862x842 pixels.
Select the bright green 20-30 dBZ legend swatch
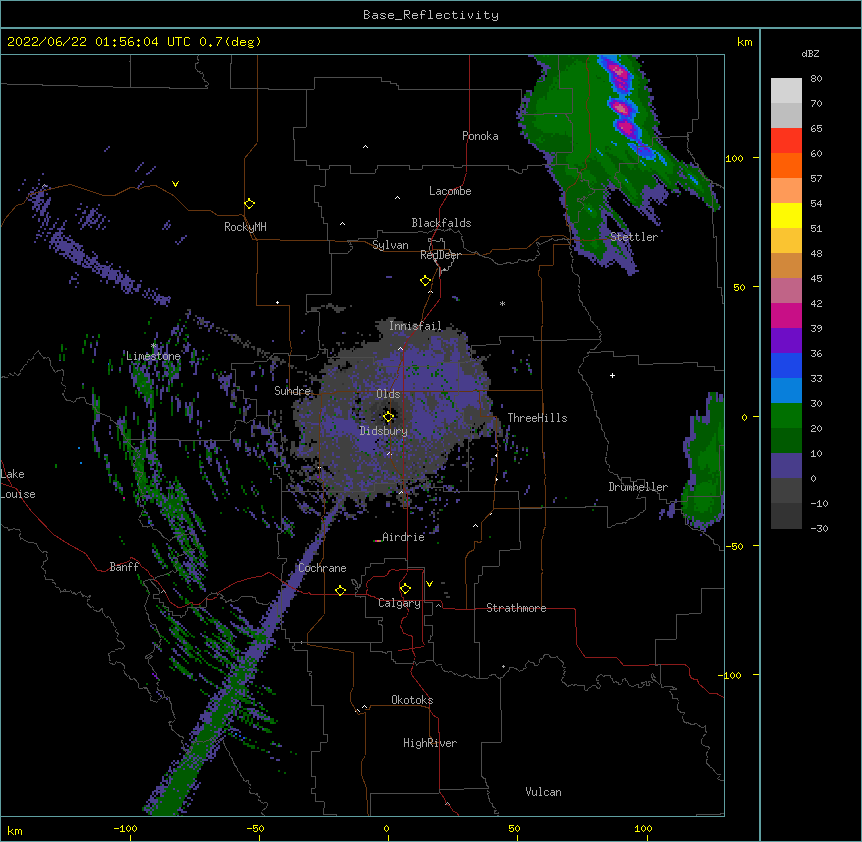point(786,416)
